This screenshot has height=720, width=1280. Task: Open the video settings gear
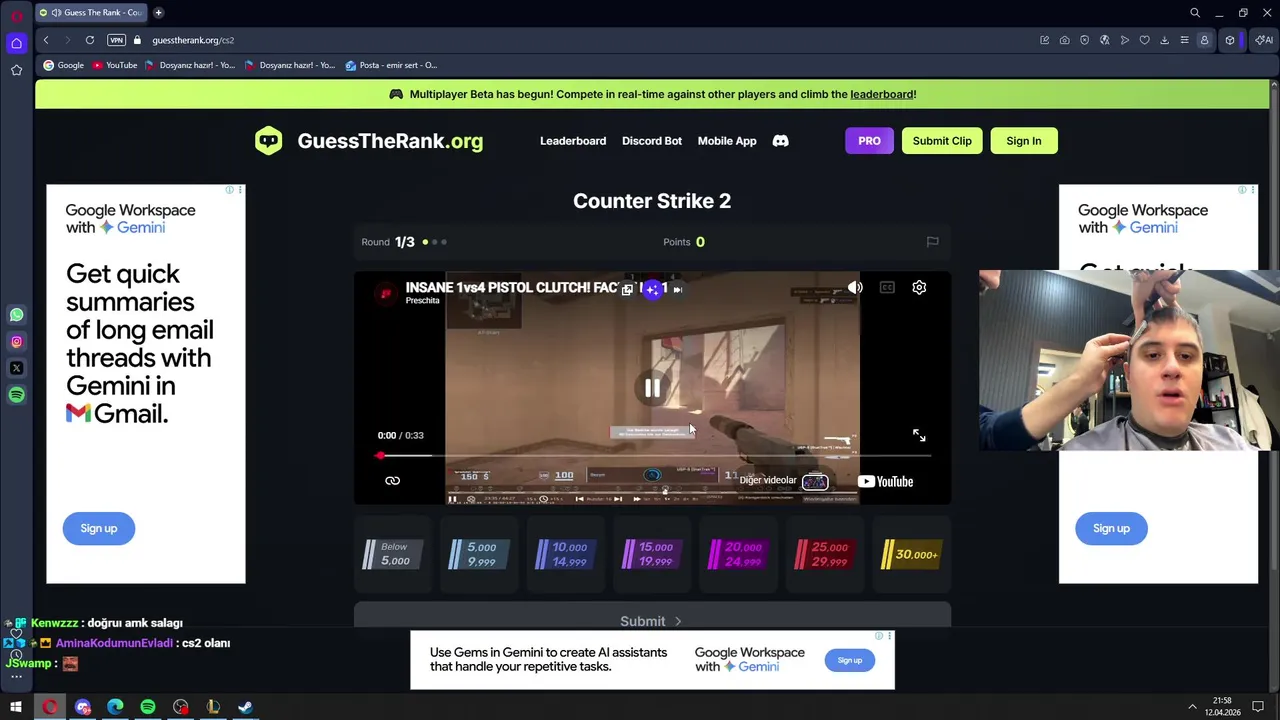click(x=919, y=288)
